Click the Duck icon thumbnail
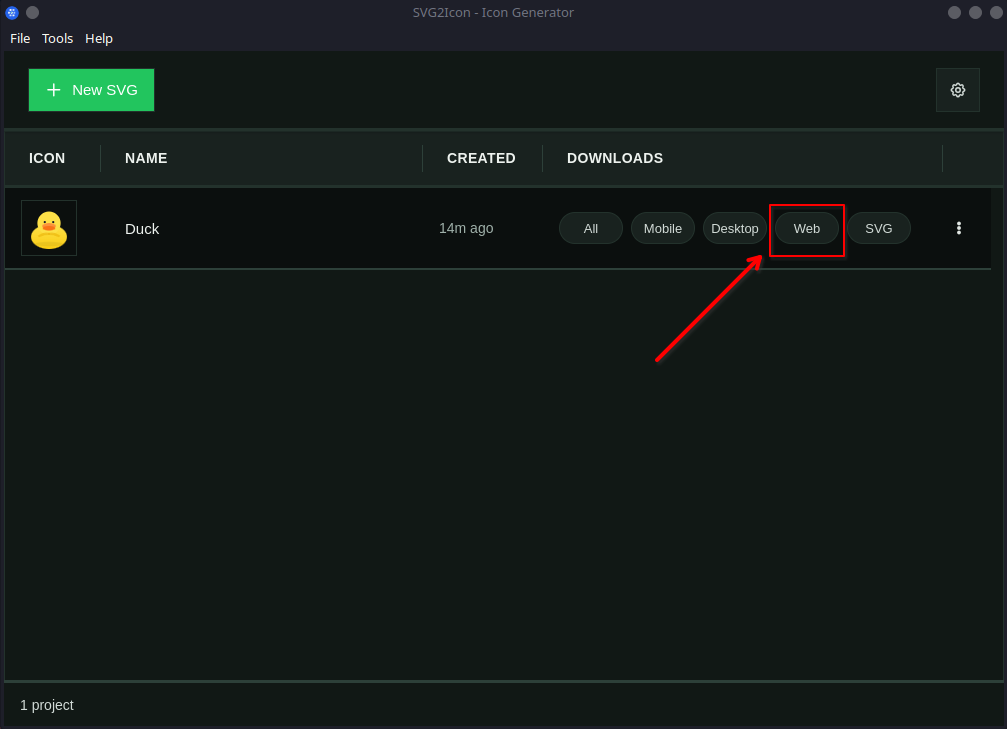This screenshot has height=729, width=1007. pos(48,227)
